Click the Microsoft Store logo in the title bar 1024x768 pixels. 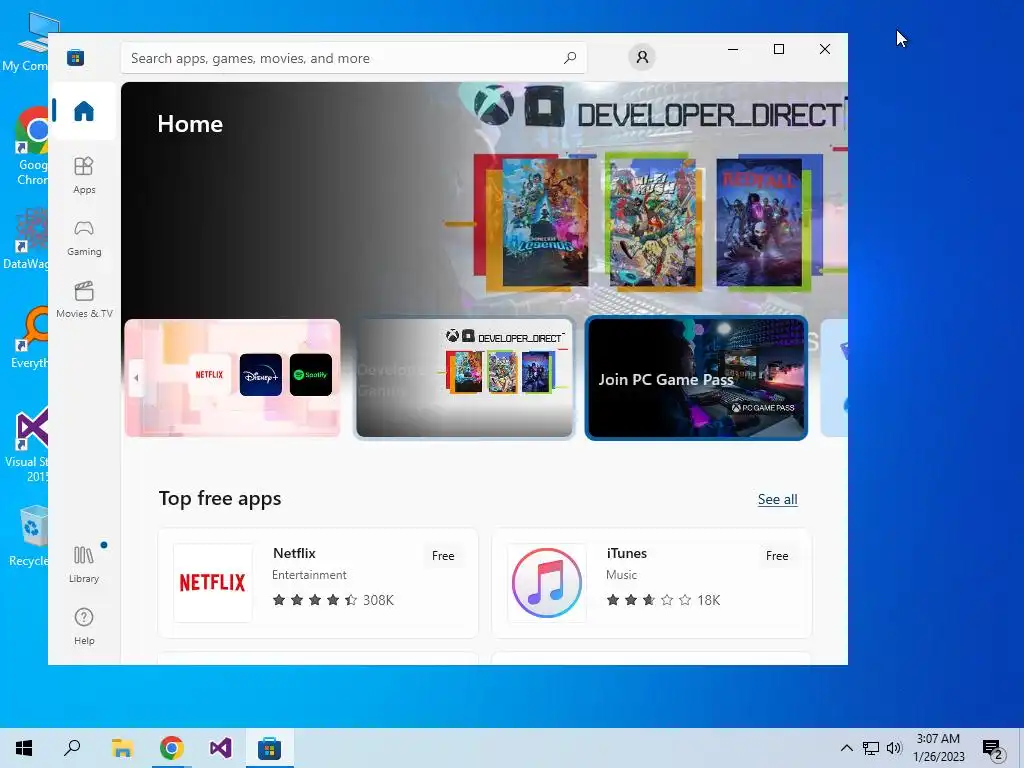[76, 57]
